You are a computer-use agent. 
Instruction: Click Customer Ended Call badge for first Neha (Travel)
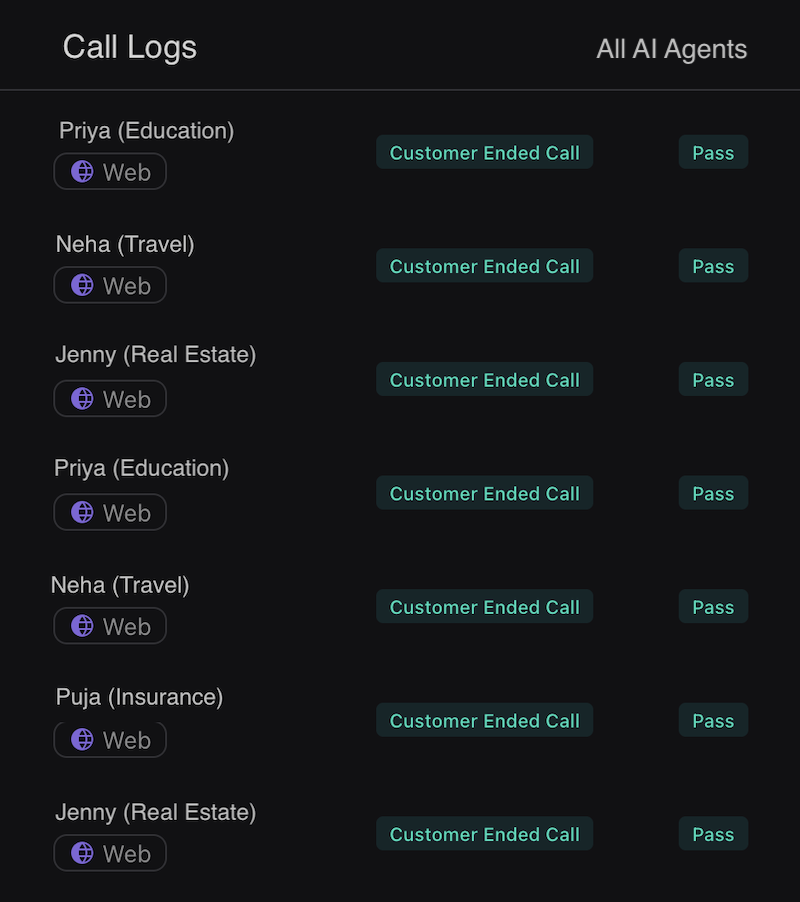click(x=484, y=267)
